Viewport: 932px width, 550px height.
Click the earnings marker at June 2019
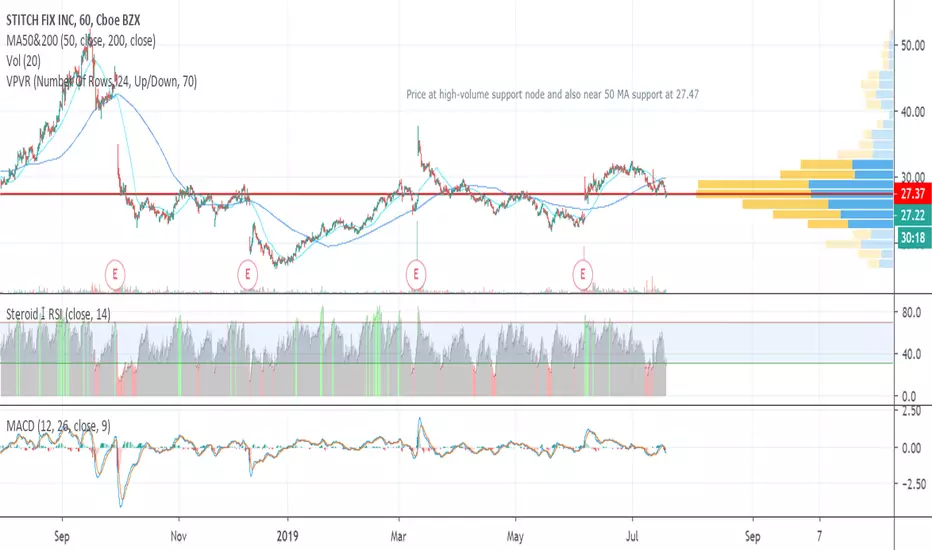pyautogui.click(x=582, y=275)
